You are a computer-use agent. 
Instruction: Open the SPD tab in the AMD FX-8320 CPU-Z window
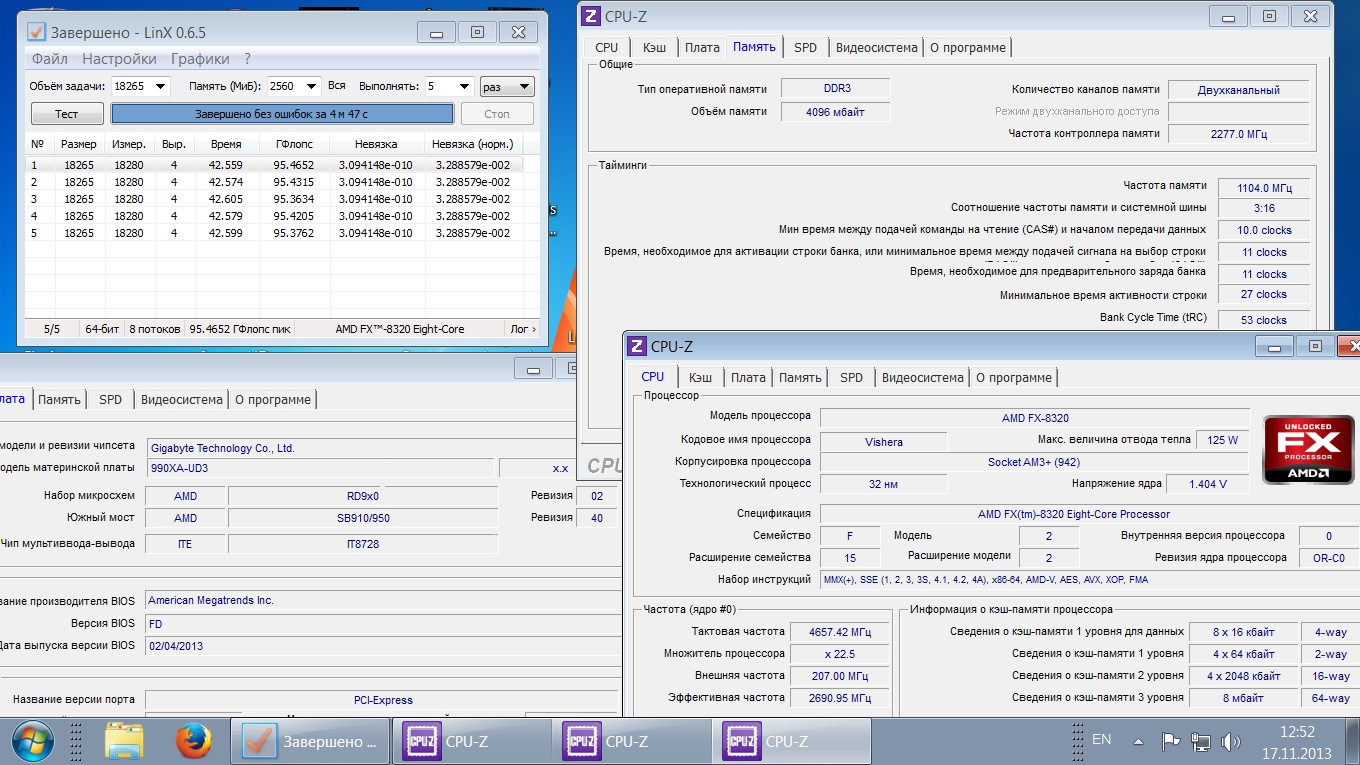pyautogui.click(x=851, y=377)
